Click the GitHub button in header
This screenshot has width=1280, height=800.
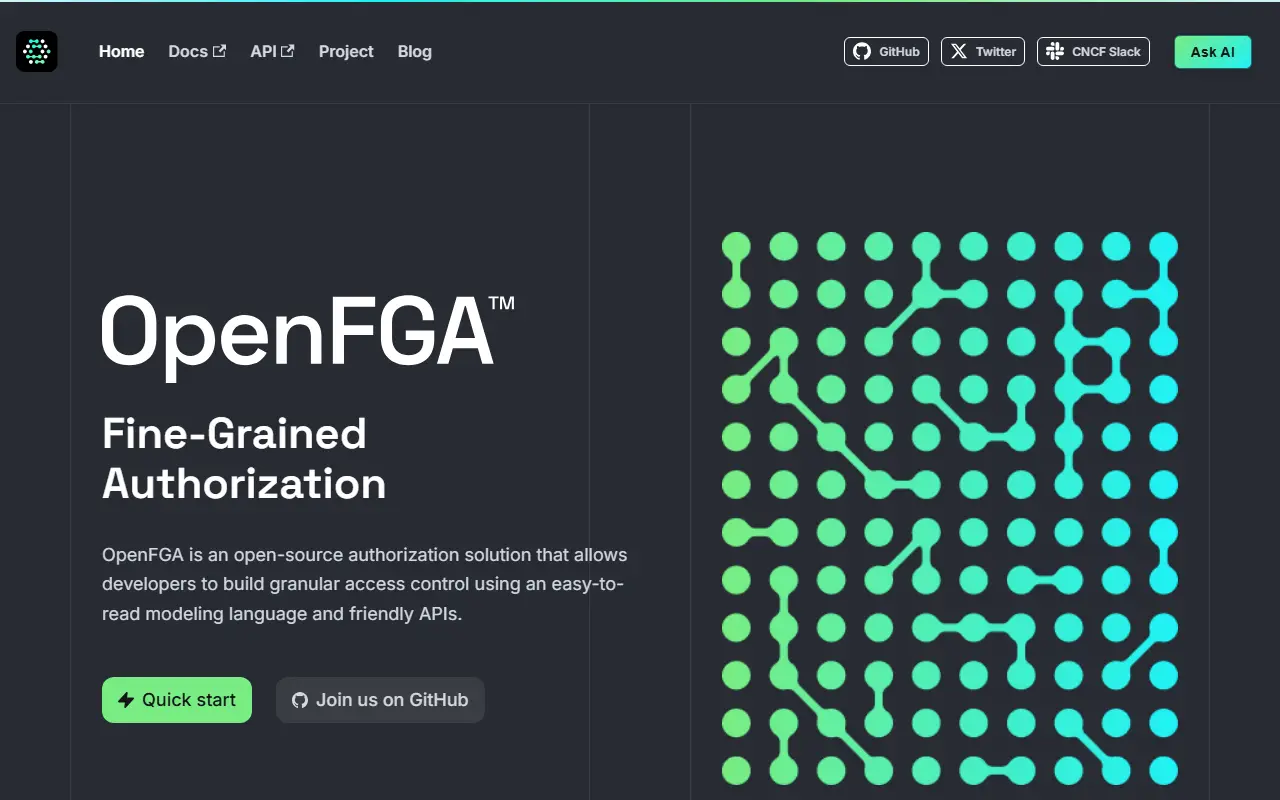click(886, 51)
